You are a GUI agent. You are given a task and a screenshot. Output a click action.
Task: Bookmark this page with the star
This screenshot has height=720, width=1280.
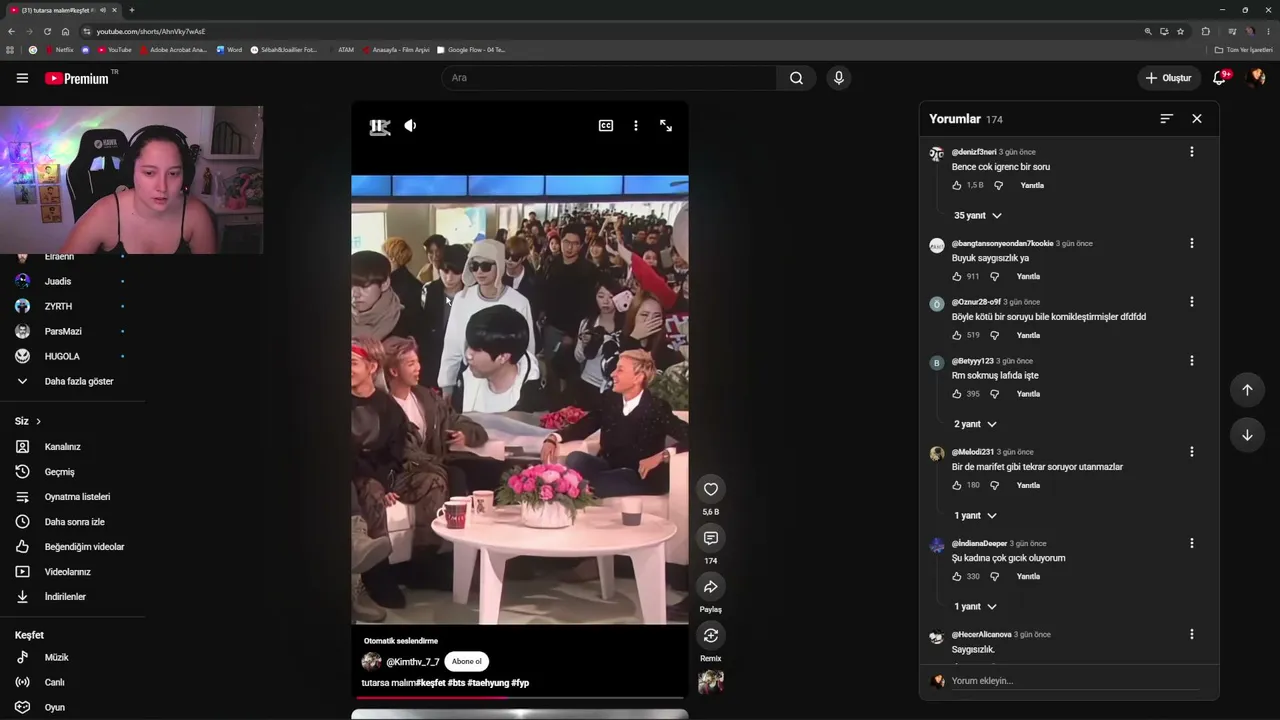pos(1180,31)
